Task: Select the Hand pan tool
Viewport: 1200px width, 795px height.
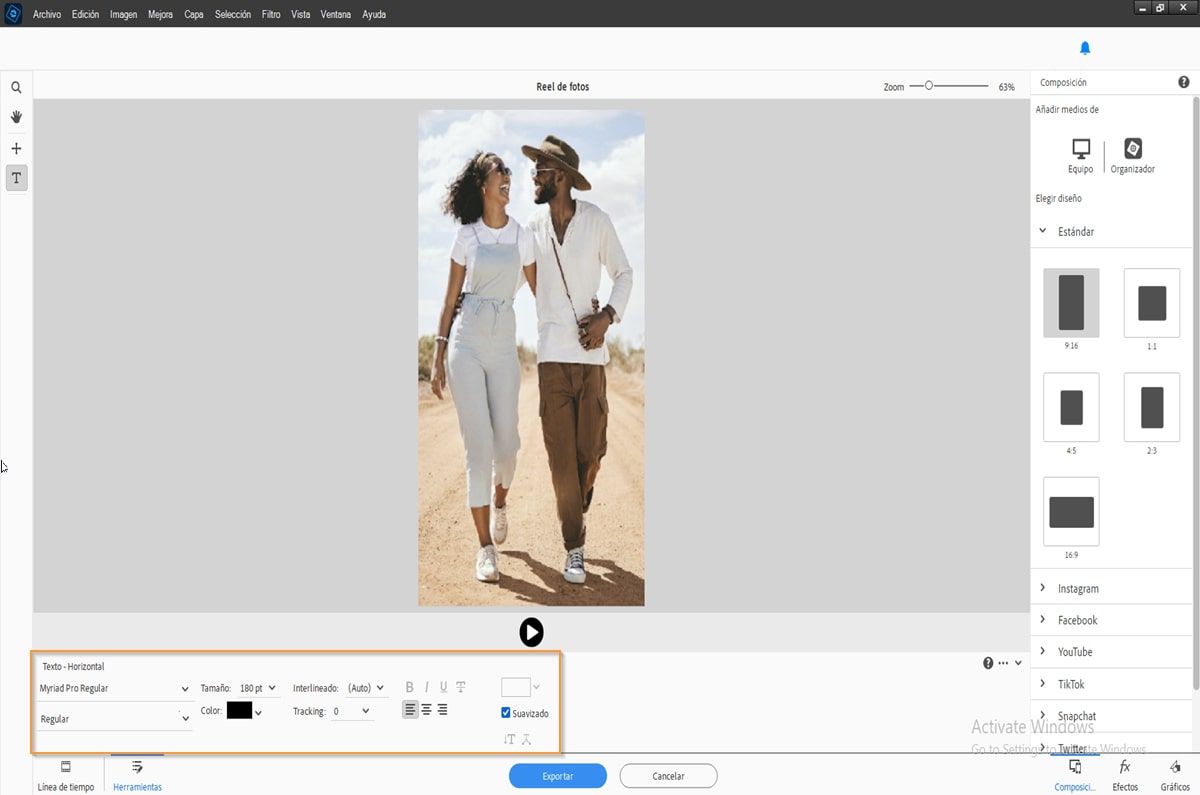Action: pos(16,117)
